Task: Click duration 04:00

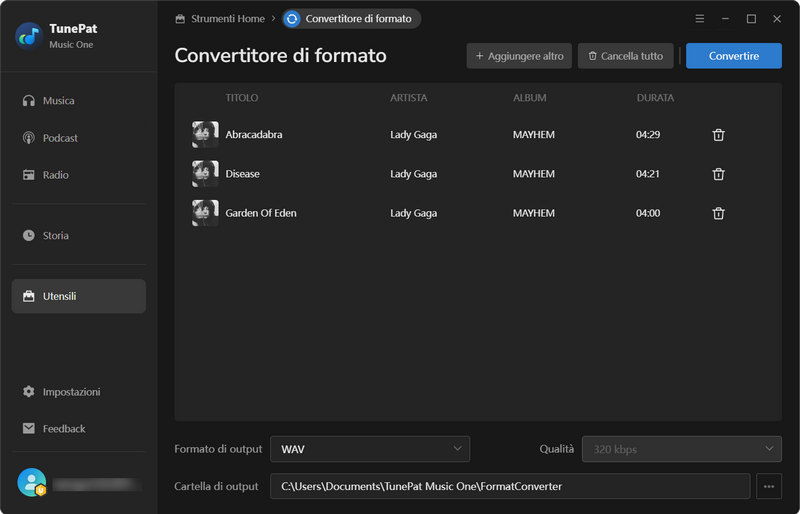Action: click(648, 213)
